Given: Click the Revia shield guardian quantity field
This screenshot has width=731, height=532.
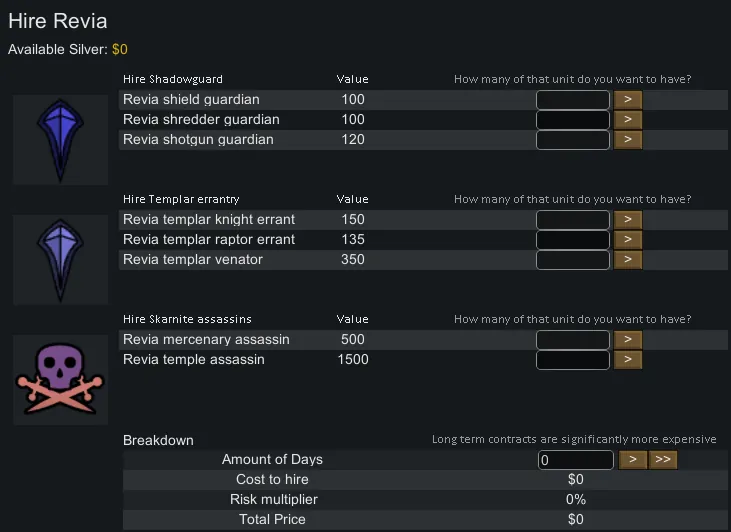Looking at the screenshot, I should [x=573, y=100].
